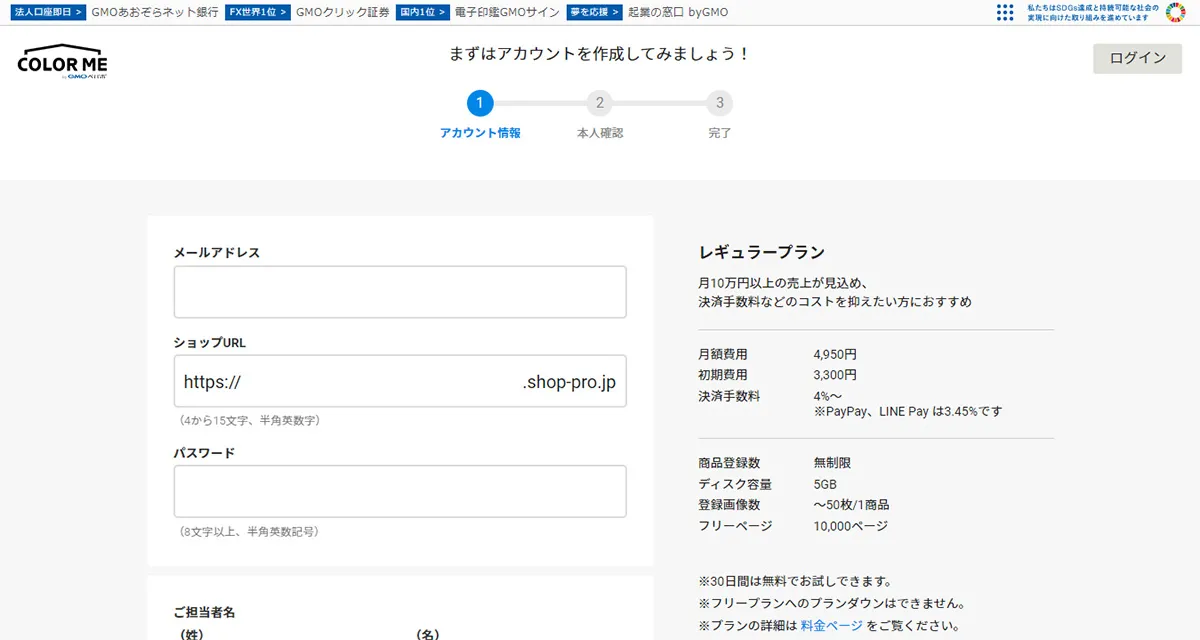Click the パスワード input field
The image size is (1200, 640).
tap(400, 491)
